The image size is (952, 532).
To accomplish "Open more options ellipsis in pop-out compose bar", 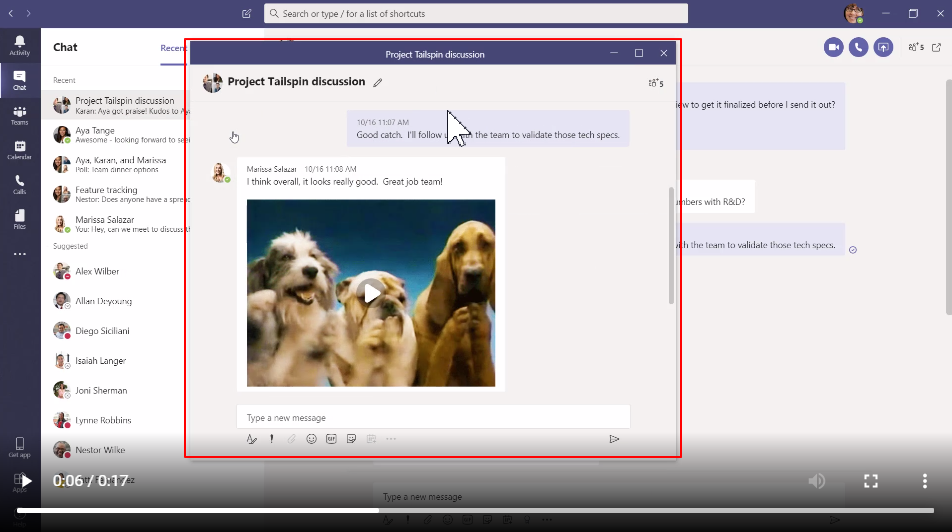I will point(391,439).
